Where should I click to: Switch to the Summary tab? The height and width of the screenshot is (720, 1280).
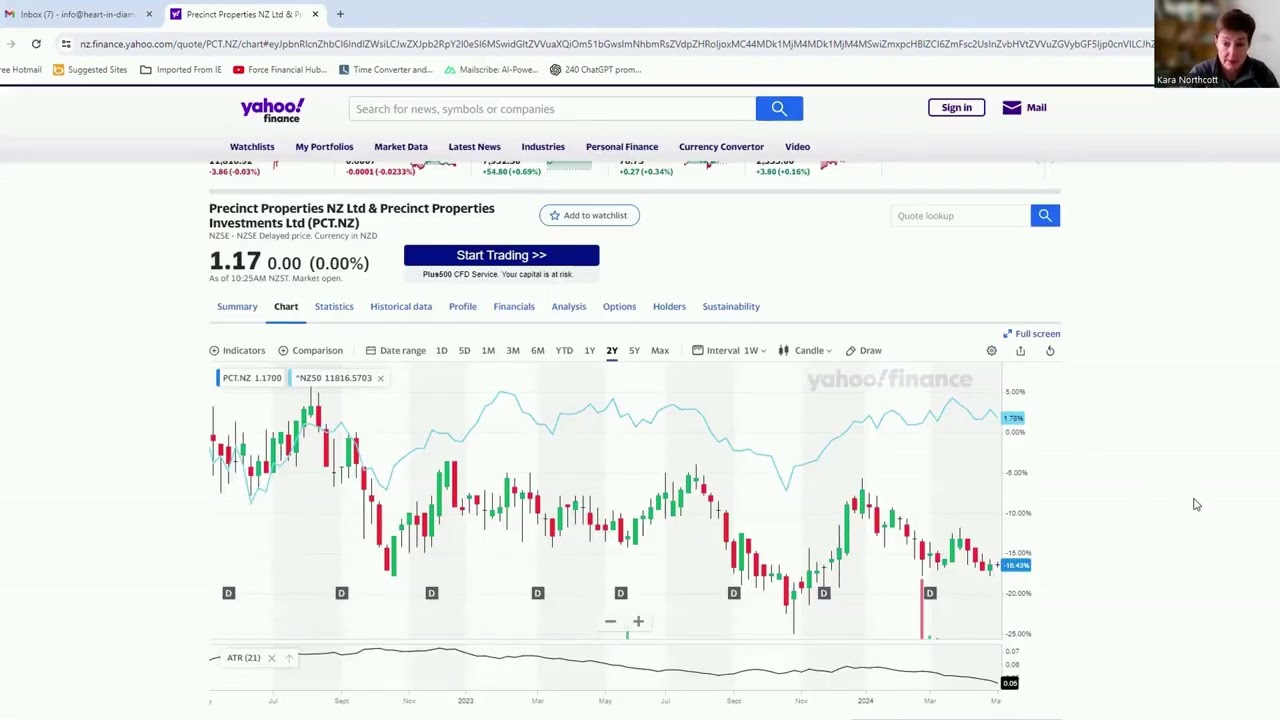point(237,307)
